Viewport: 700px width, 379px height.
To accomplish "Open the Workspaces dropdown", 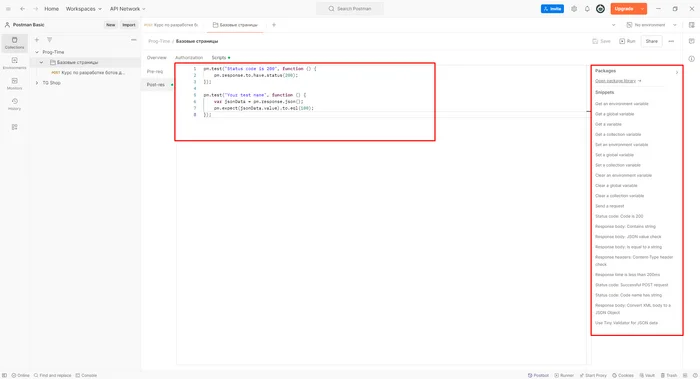I will [x=83, y=9].
